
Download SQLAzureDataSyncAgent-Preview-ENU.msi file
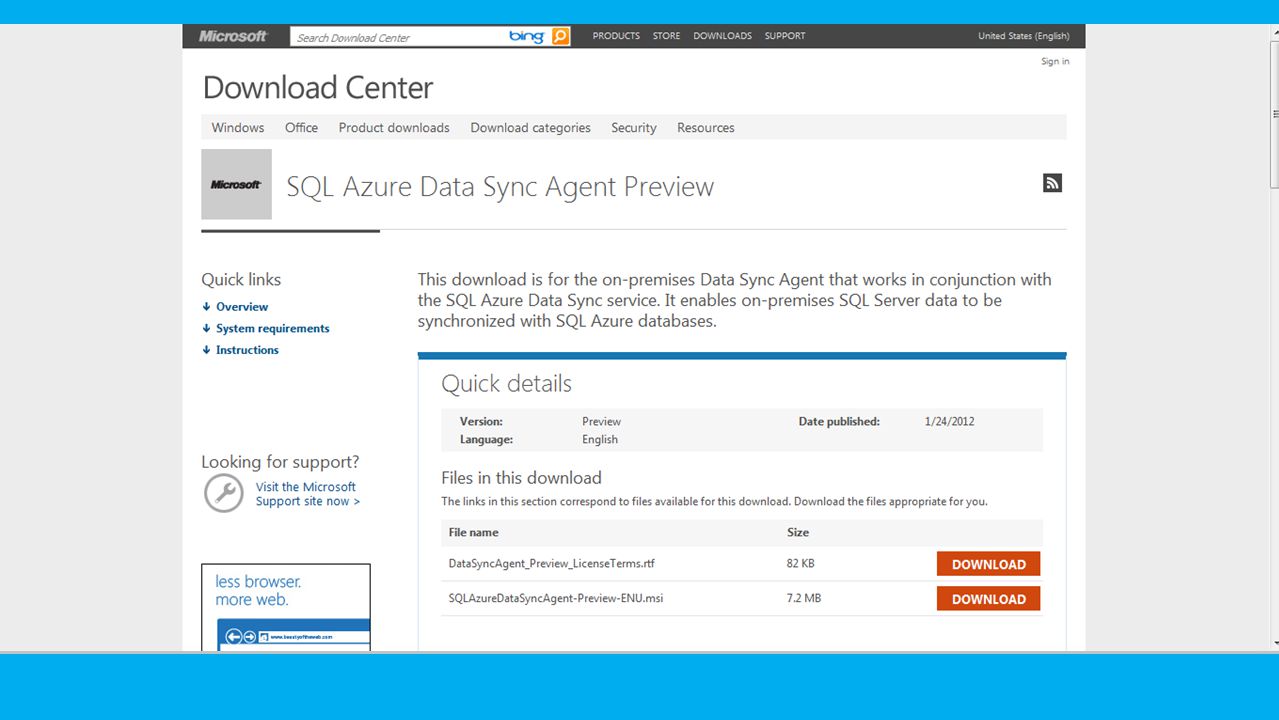coord(988,599)
